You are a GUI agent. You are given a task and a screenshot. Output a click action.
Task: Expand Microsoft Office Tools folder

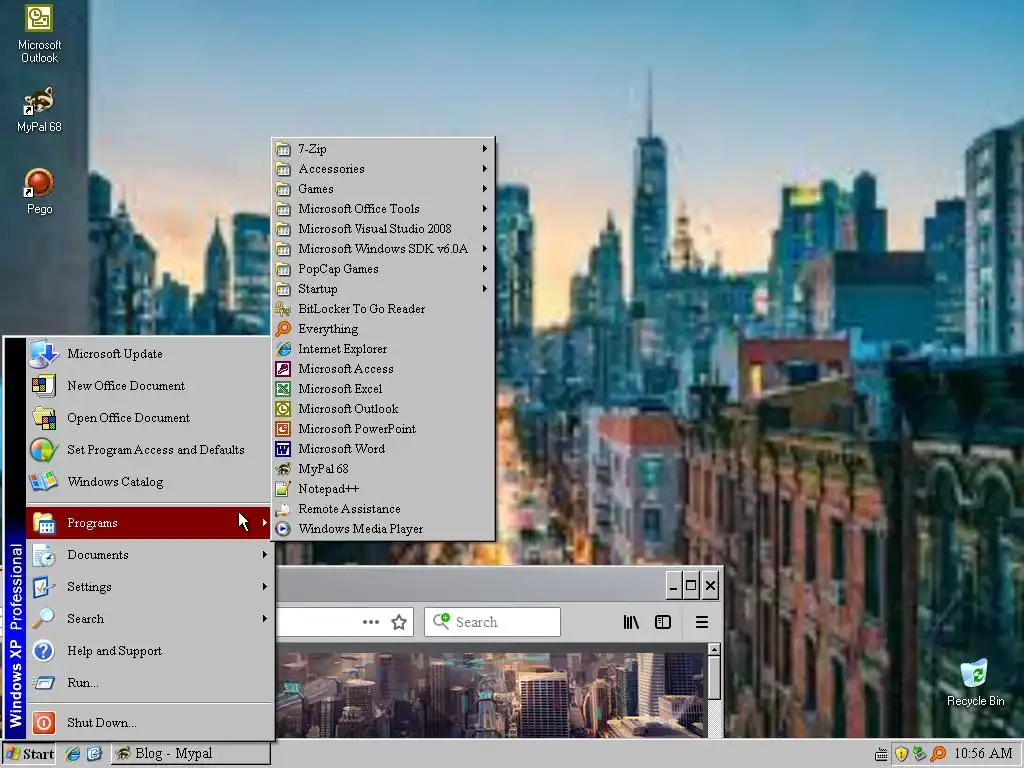point(383,209)
